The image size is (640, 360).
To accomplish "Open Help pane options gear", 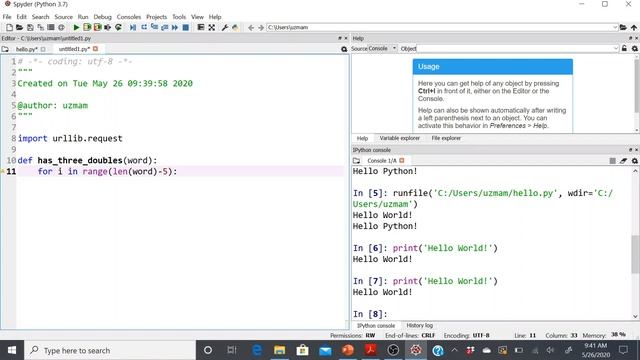I will [x=634, y=49].
